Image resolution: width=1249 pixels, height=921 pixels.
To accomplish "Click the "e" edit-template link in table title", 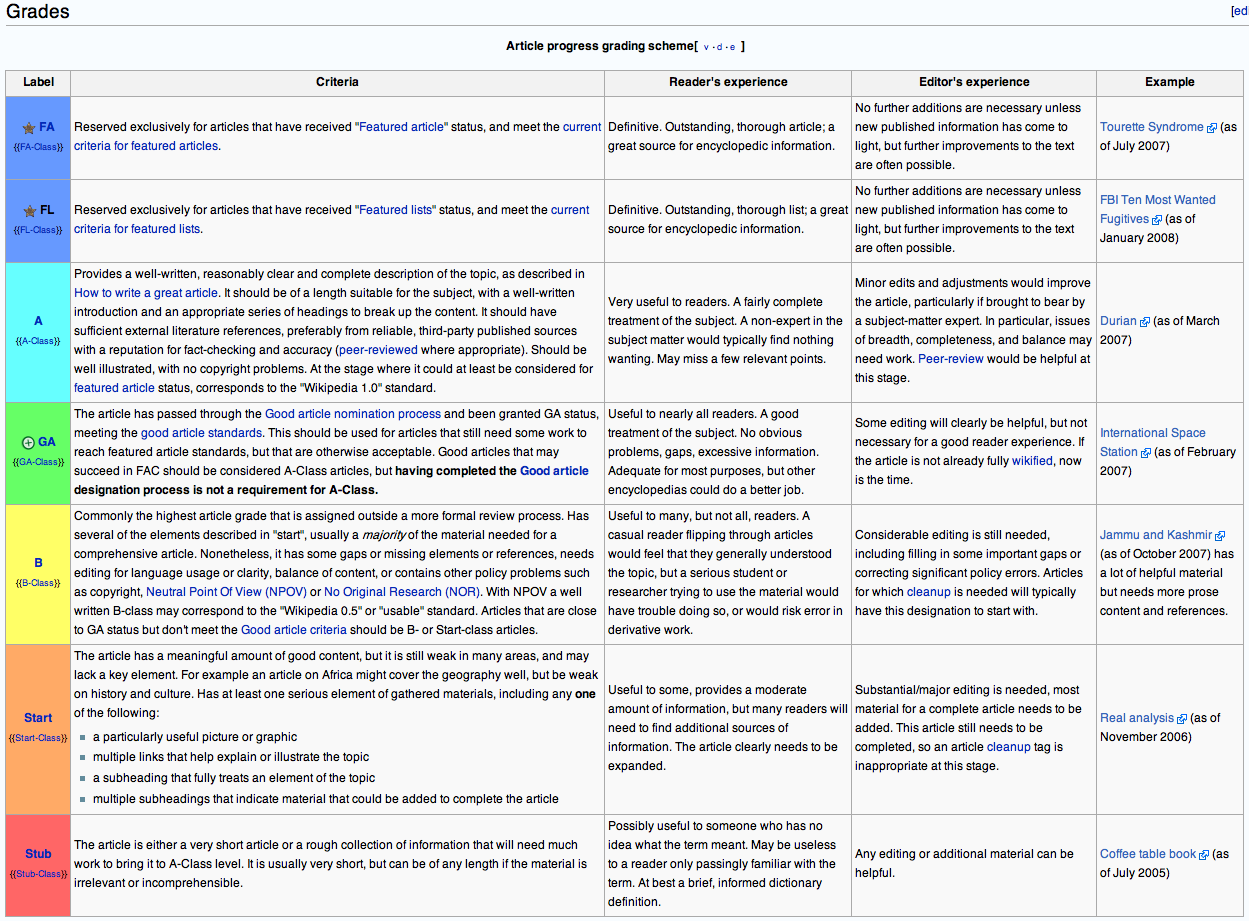I will coord(732,47).
